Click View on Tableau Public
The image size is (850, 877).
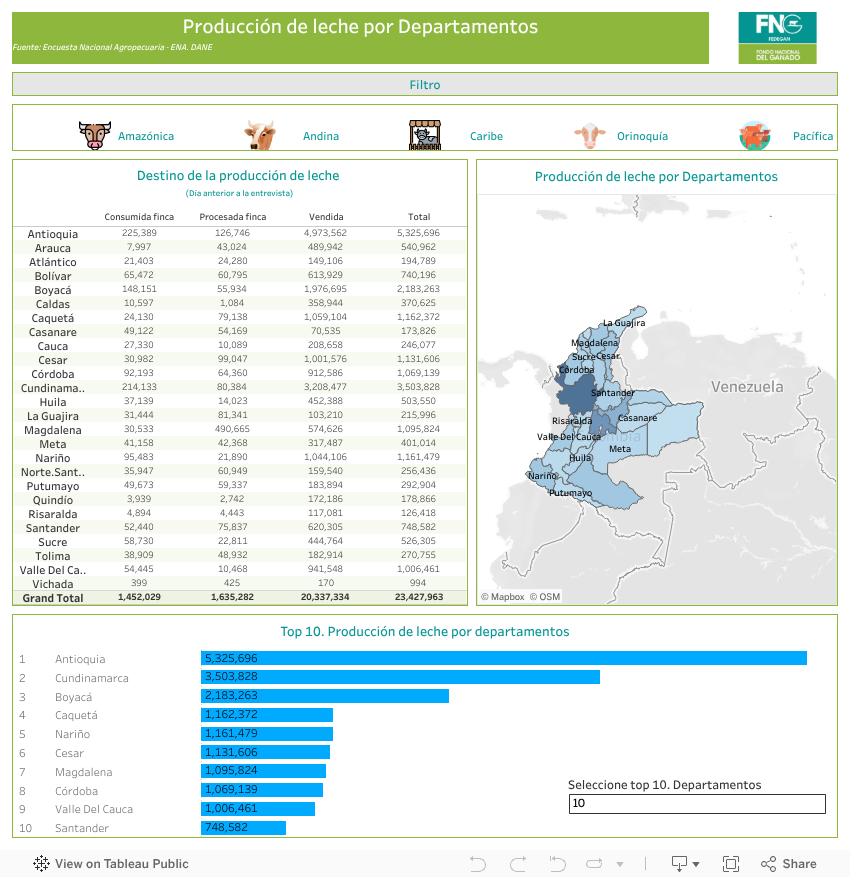(111, 864)
